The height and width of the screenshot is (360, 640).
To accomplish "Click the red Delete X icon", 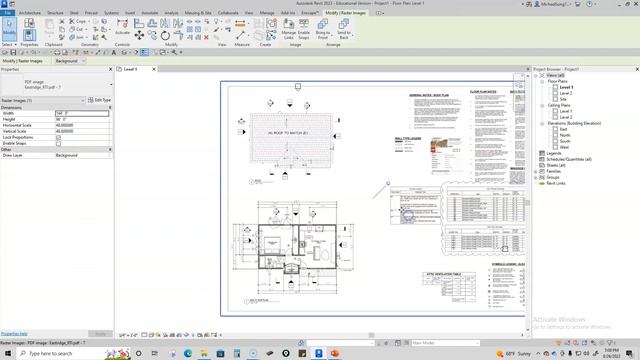I will (x=206, y=37).
